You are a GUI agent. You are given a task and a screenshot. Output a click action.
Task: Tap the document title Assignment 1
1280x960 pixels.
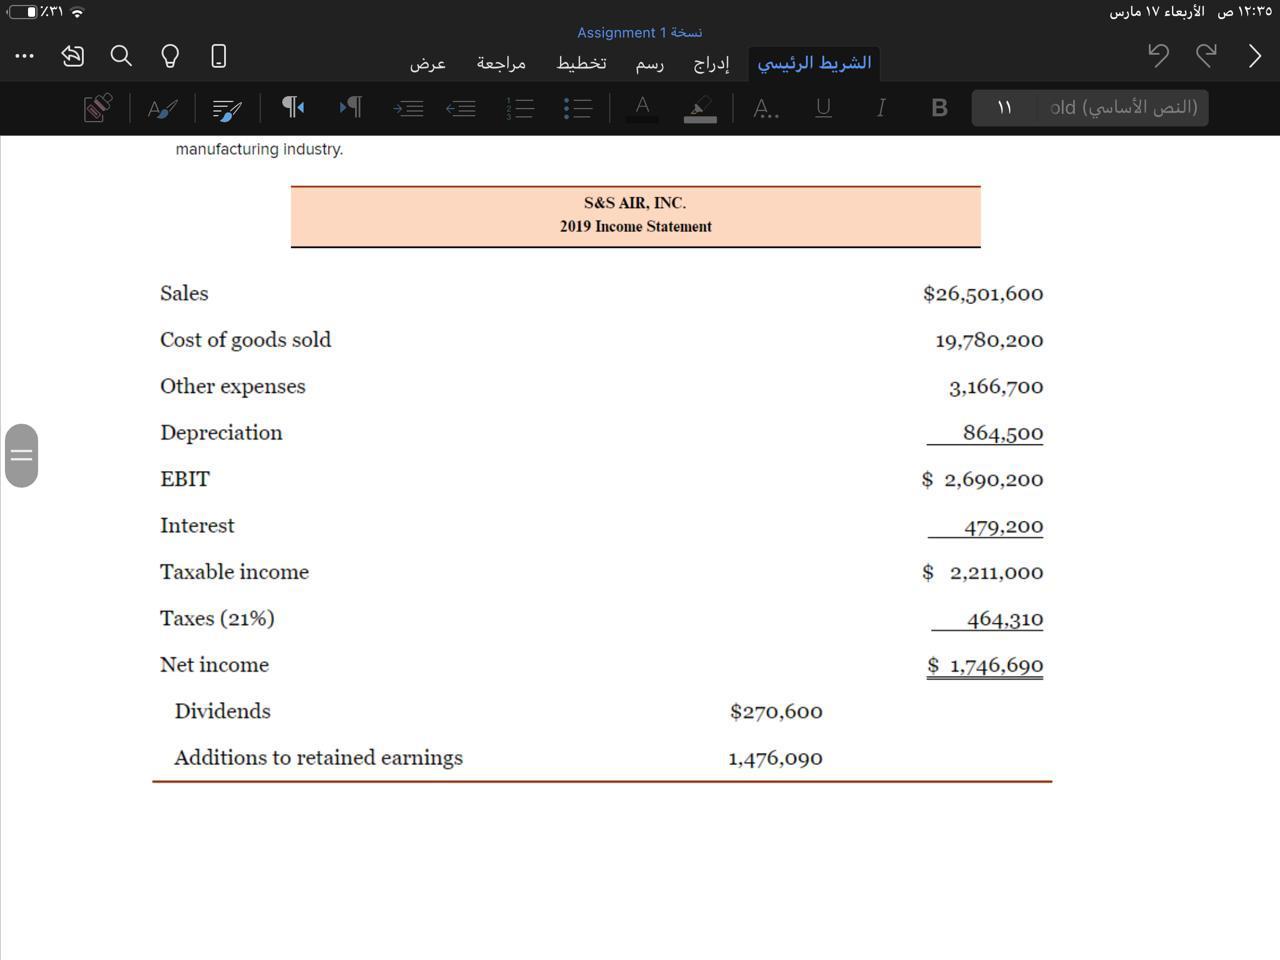[639, 32]
